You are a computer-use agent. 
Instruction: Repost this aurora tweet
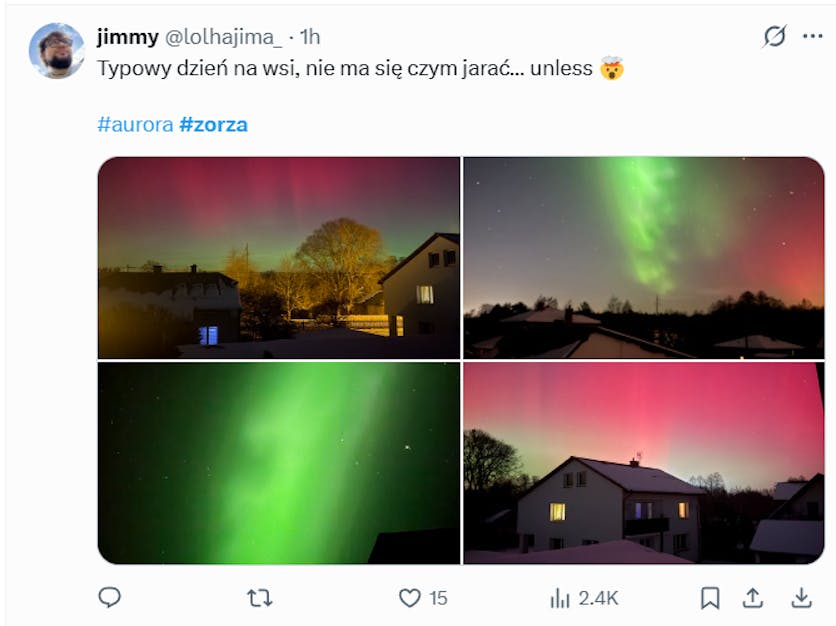point(259,598)
